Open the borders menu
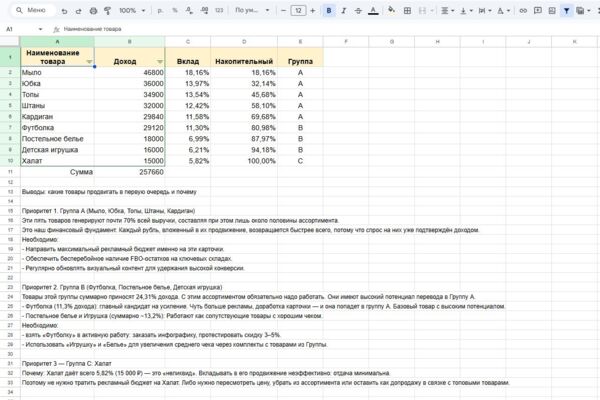This screenshot has height=400, width=600. tap(408, 11)
